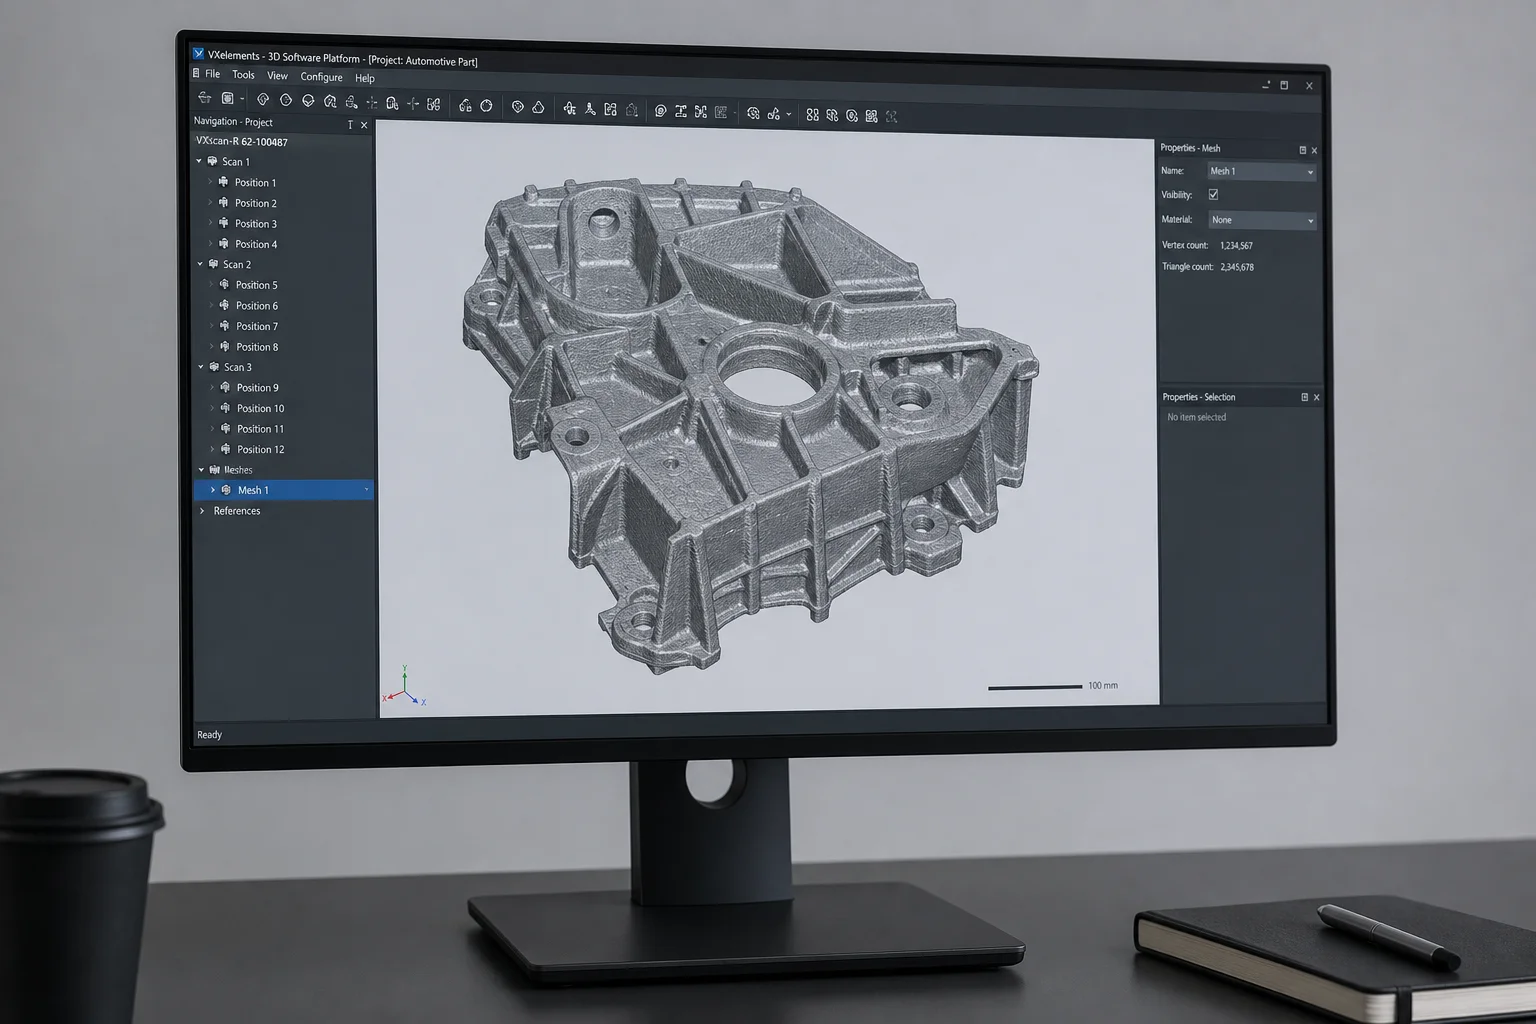Click the icon beside the Meshes folder
Screen dimensions: 1536x1024
click(x=214, y=469)
